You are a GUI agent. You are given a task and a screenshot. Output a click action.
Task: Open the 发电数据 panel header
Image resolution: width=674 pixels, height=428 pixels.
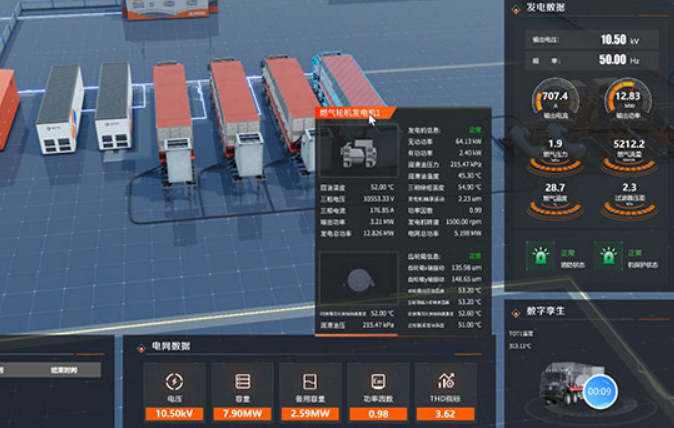[x=545, y=7]
